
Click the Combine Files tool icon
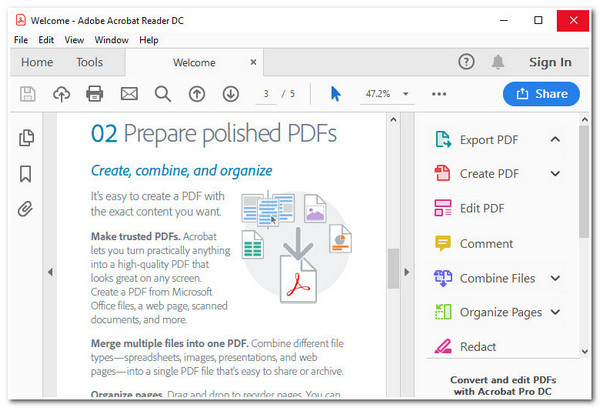pos(443,278)
